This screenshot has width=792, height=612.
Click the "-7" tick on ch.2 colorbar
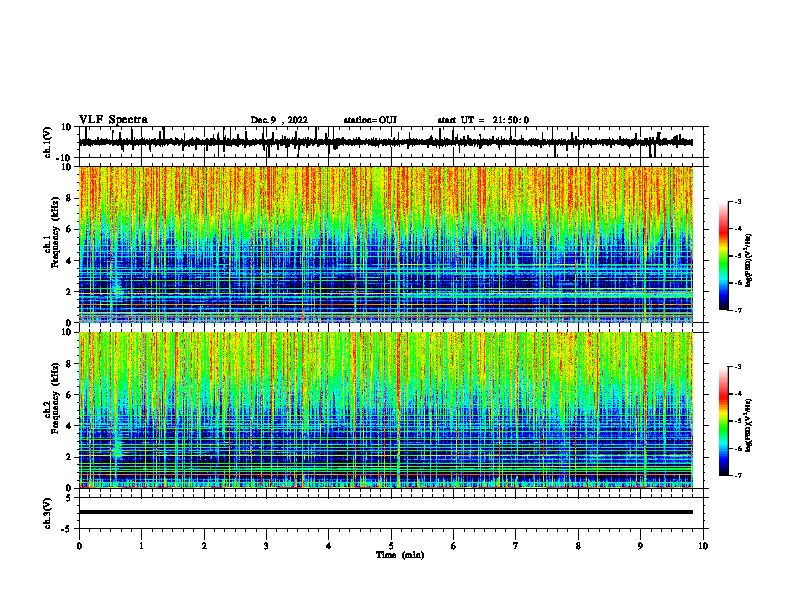pos(737,475)
